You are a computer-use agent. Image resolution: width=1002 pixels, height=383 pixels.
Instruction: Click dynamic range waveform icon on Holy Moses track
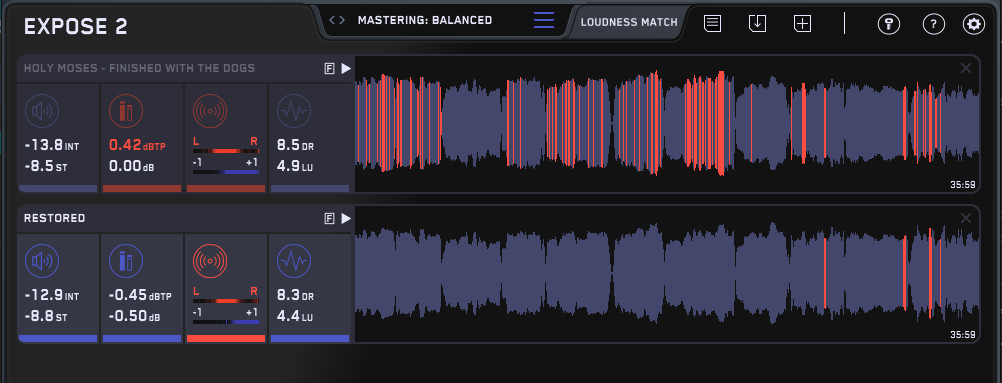click(294, 111)
